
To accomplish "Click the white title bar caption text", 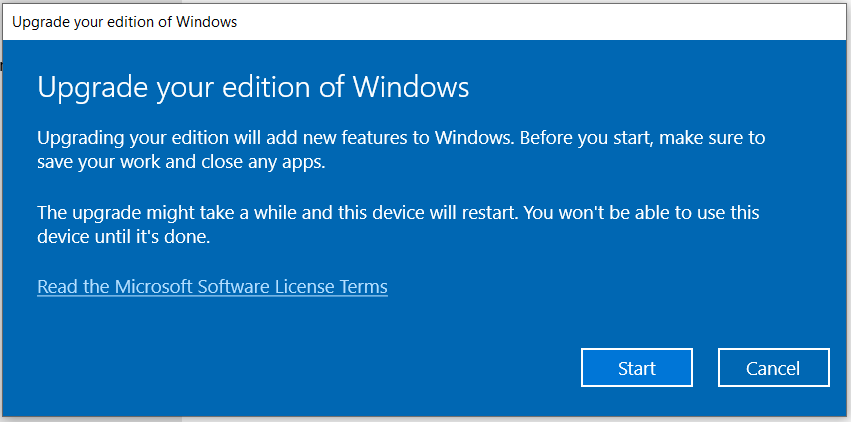I will (125, 21).
